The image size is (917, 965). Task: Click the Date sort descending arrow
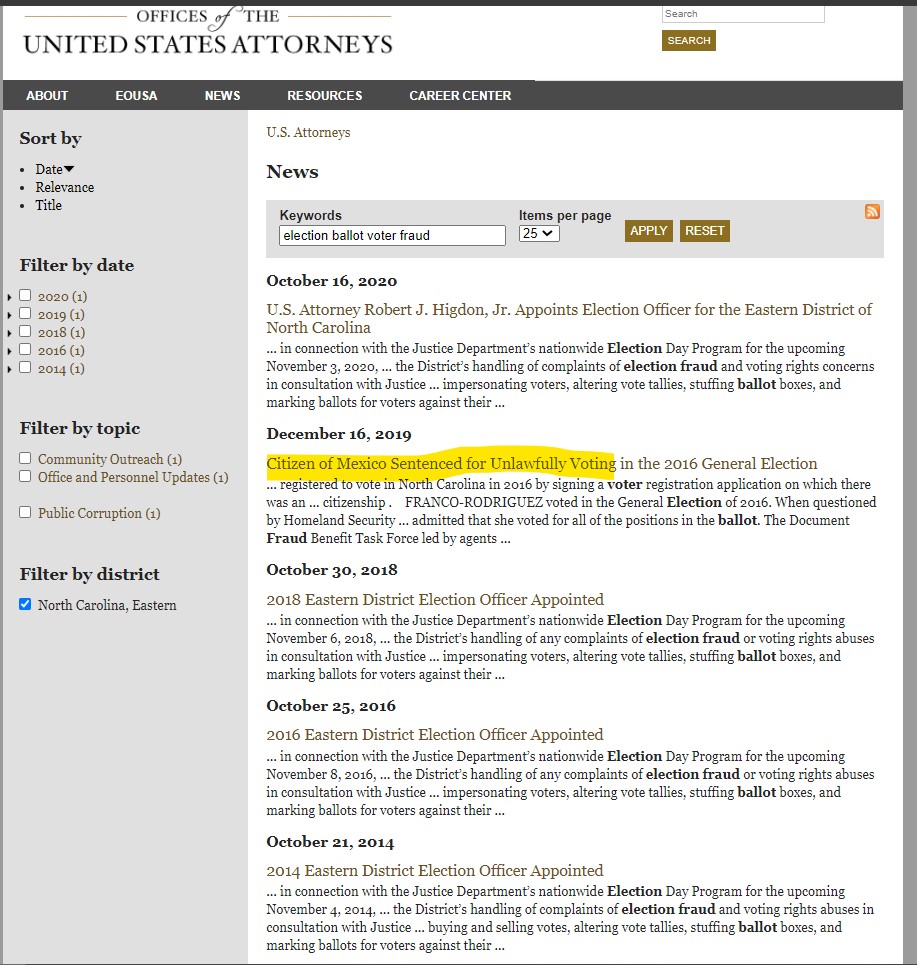[69, 169]
